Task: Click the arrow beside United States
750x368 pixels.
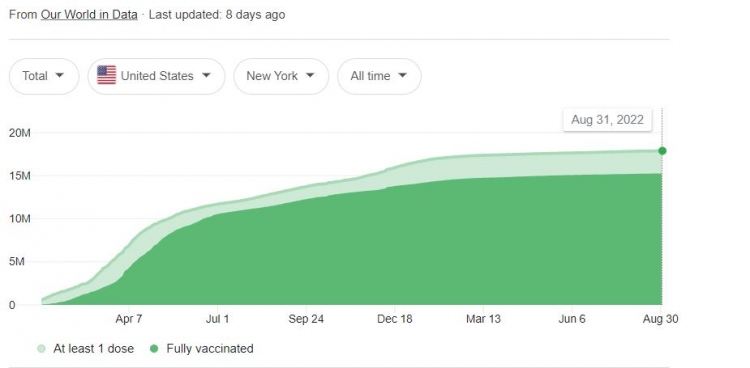Action: [x=206, y=76]
